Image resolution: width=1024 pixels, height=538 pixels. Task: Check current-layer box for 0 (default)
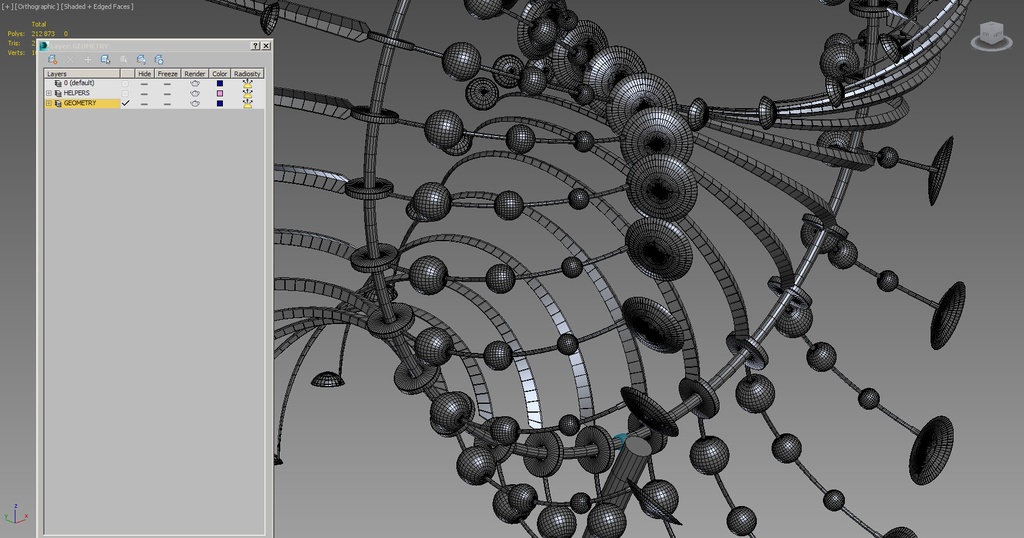(x=125, y=83)
